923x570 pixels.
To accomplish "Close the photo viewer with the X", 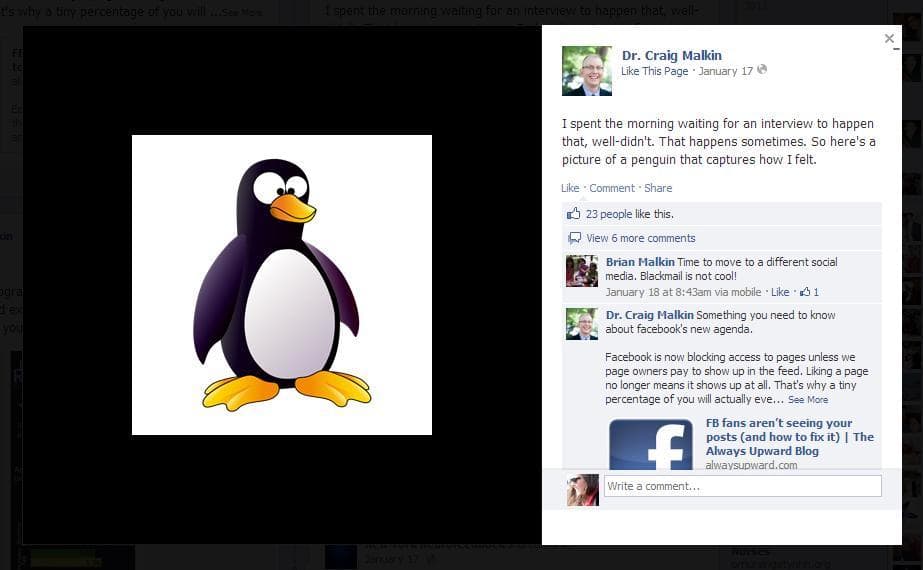I will coord(889,39).
